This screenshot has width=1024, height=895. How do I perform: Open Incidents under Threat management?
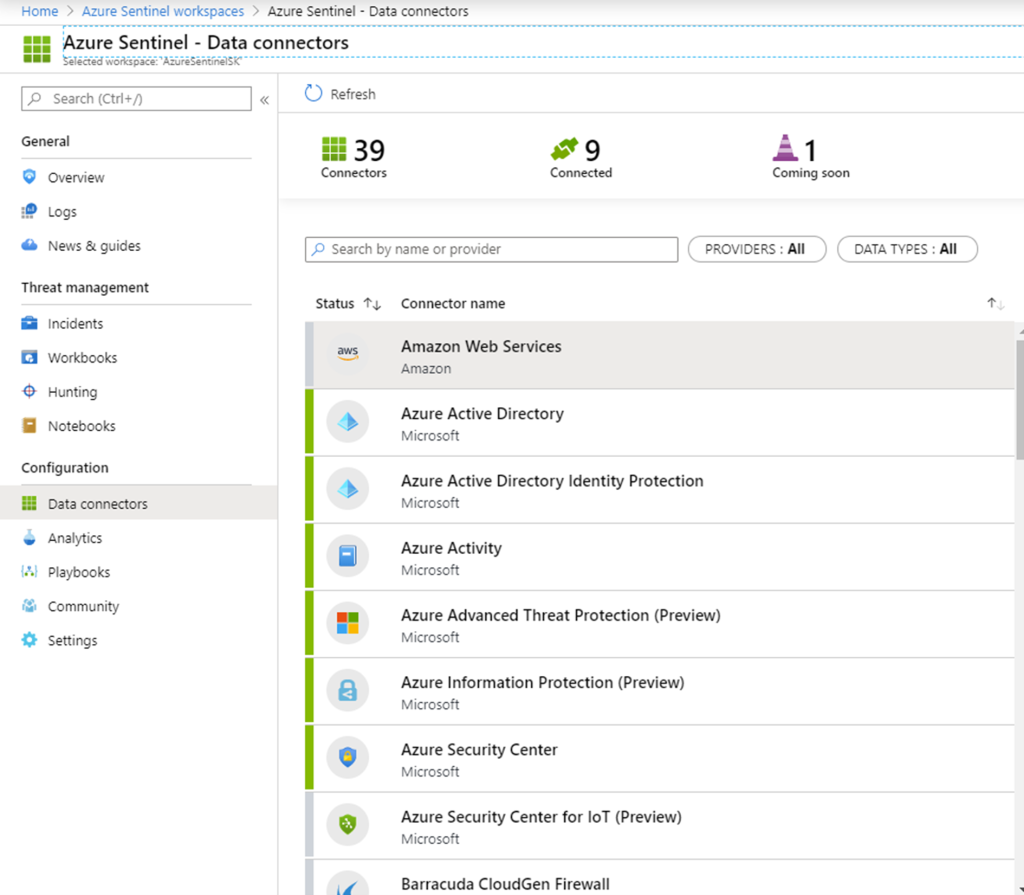tap(75, 324)
